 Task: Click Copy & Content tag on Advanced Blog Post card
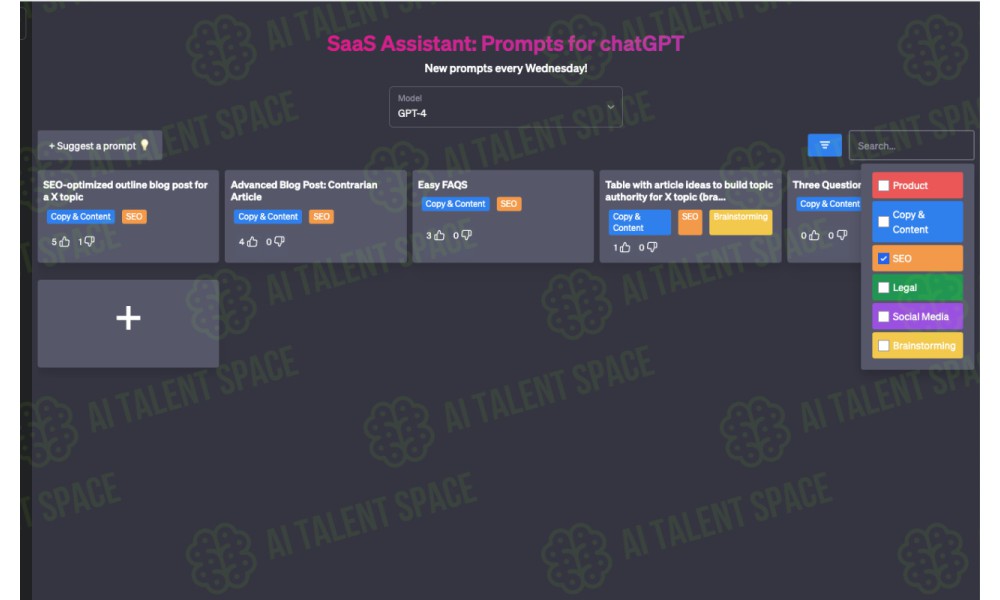[268, 217]
